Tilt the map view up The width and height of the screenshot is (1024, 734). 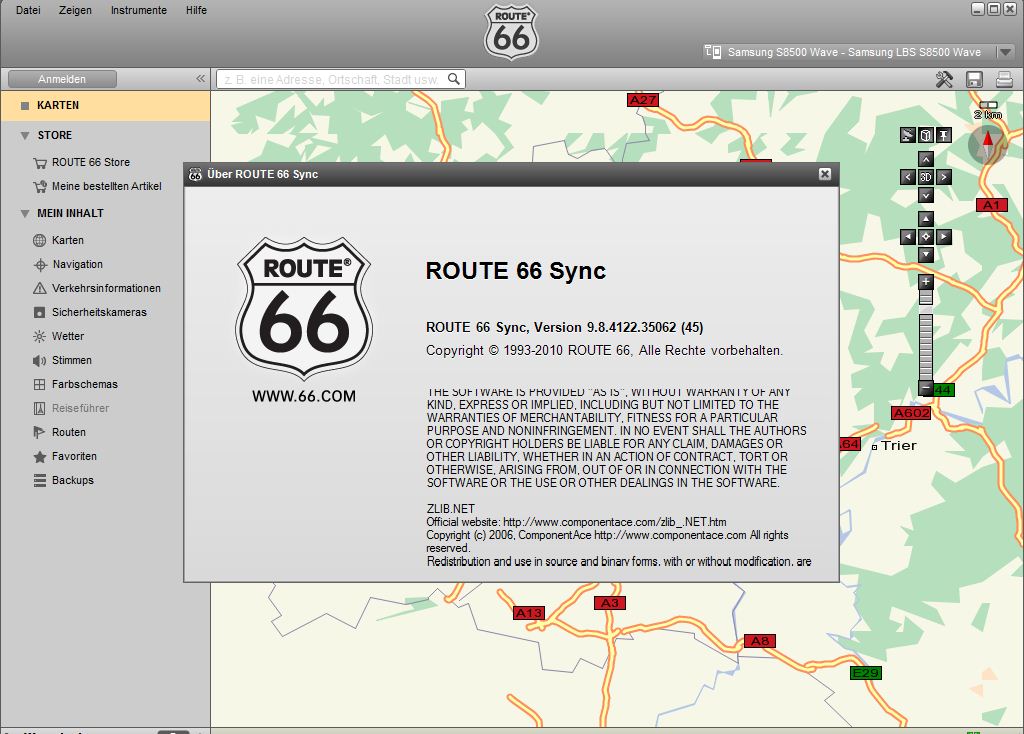(925, 159)
